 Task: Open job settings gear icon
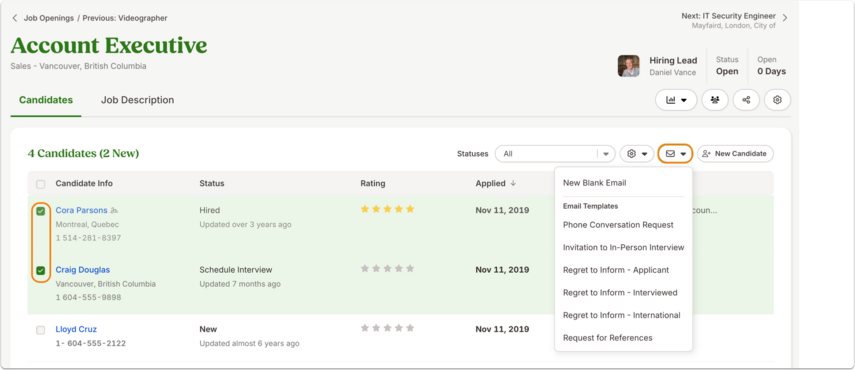tap(777, 100)
